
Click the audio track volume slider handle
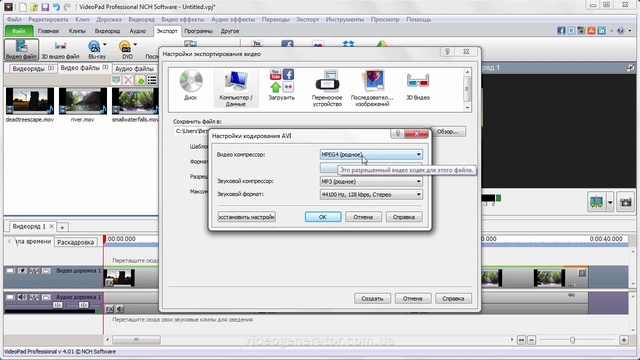coord(58,305)
